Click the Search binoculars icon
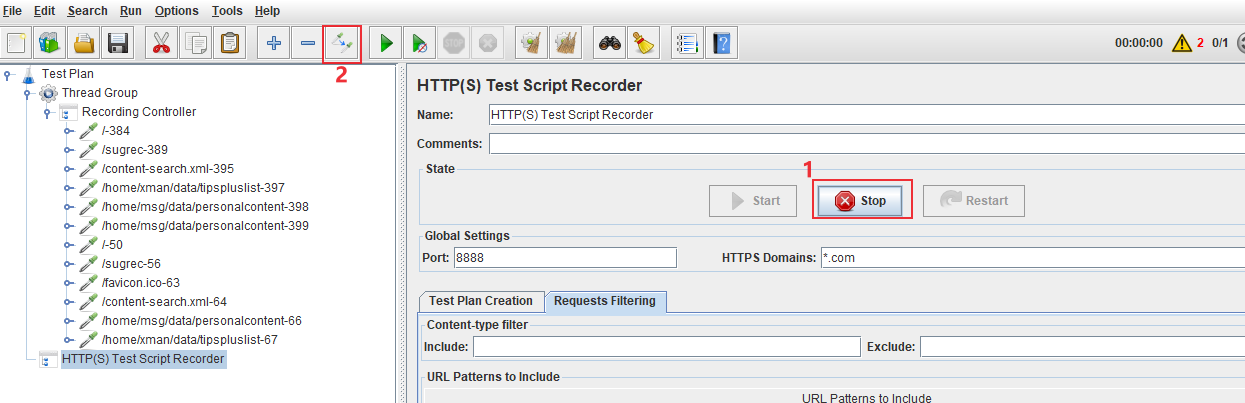Viewport: 1245px width, 403px height. pyautogui.click(x=610, y=43)
